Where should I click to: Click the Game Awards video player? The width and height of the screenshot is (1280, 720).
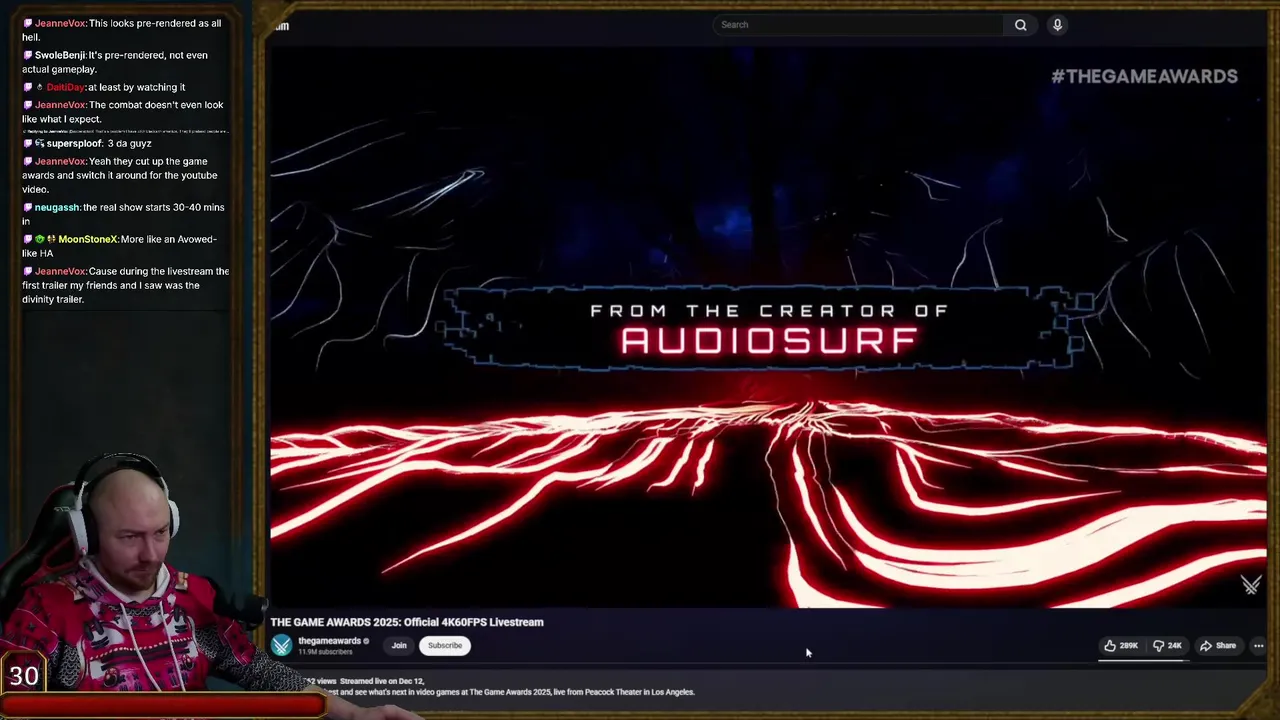[768, 328]
